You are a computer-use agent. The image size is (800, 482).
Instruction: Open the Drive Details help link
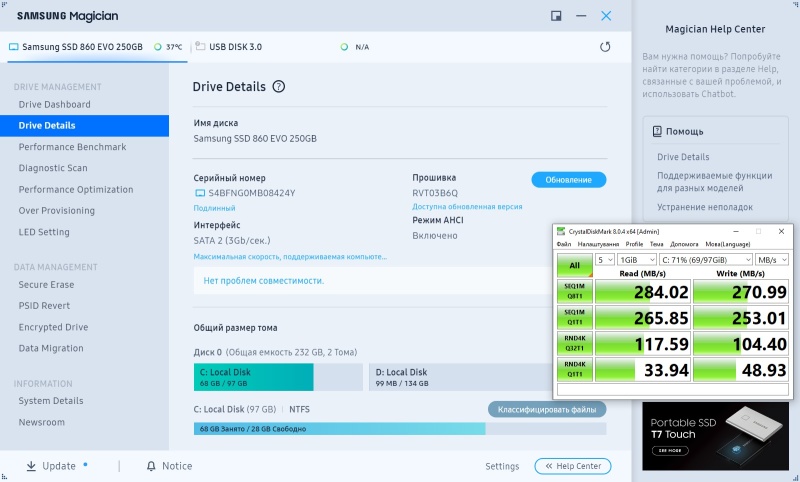683,157
